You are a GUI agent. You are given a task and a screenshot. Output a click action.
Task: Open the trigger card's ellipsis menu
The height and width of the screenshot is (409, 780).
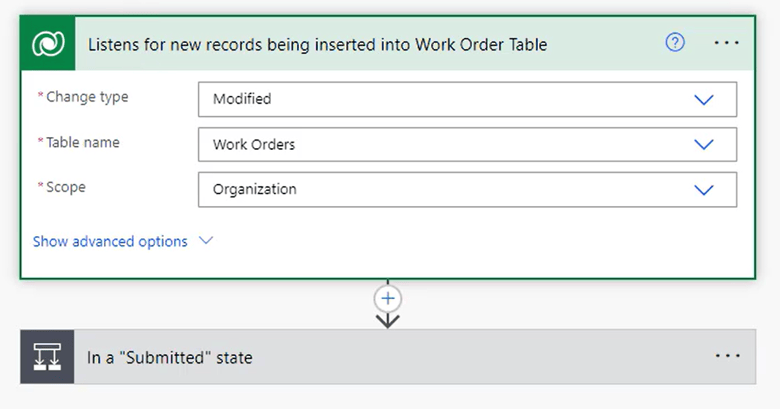click(727, 43)
